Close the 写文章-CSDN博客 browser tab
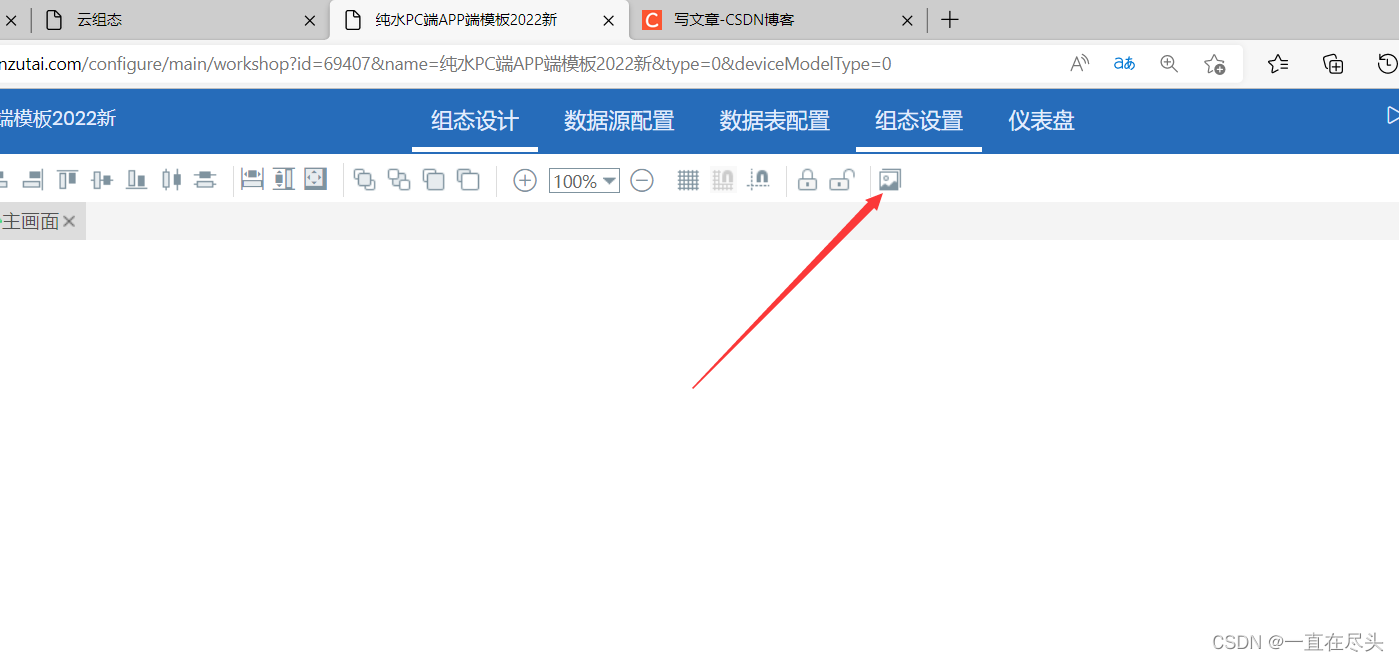 (907, 20)
